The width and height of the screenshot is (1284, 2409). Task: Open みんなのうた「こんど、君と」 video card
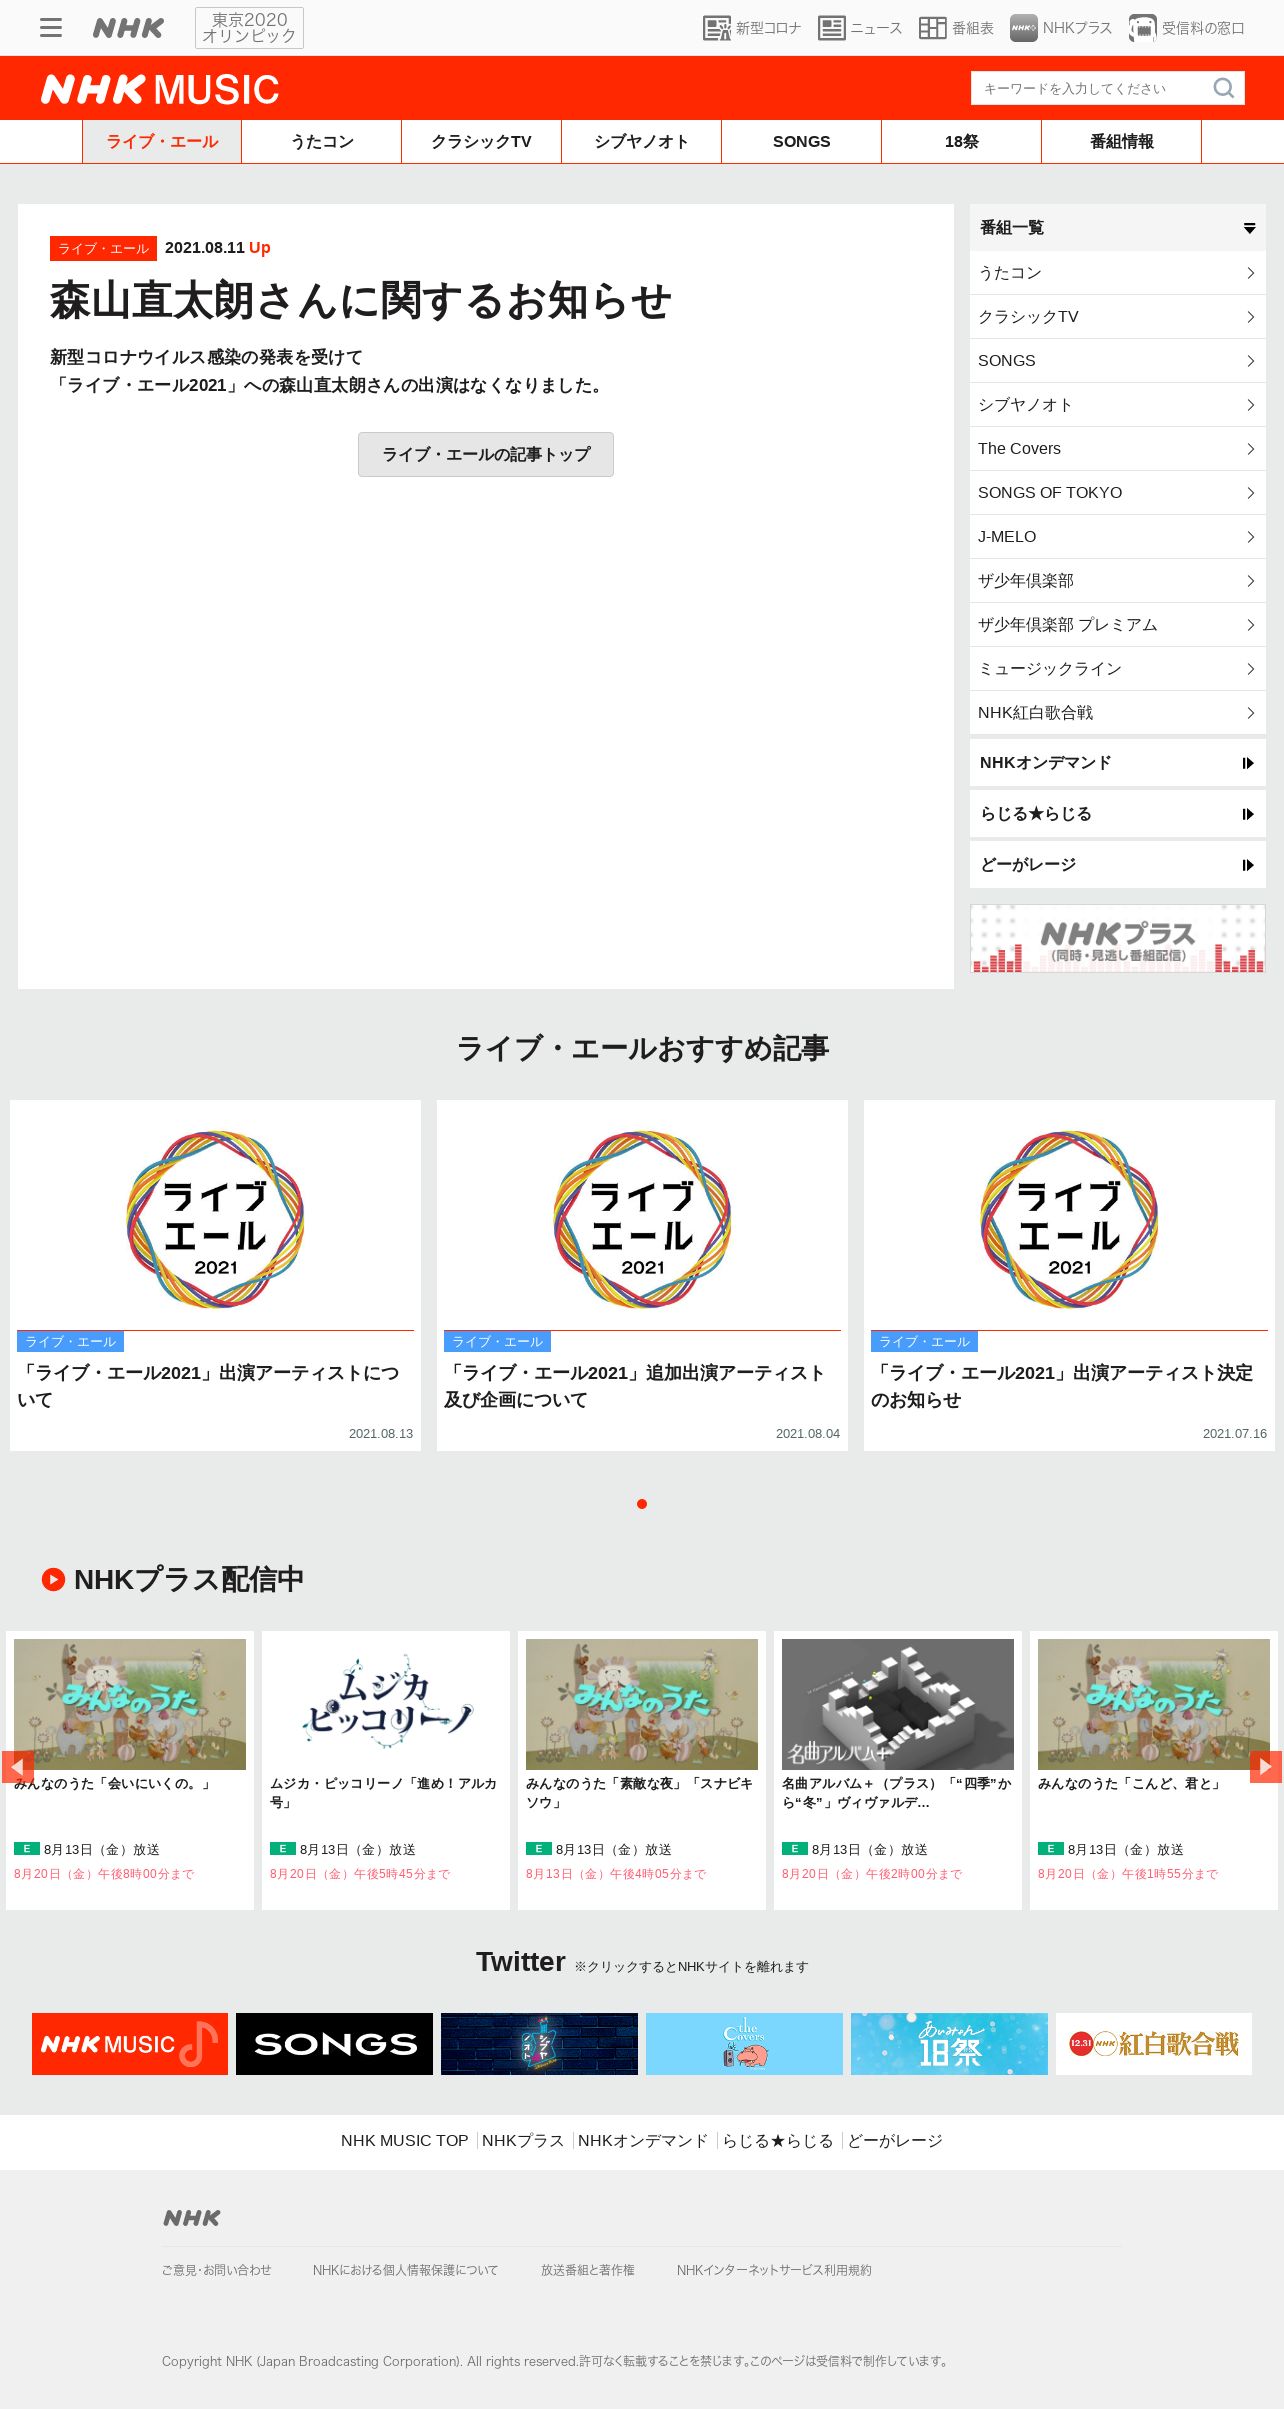pos(1154,1770)
